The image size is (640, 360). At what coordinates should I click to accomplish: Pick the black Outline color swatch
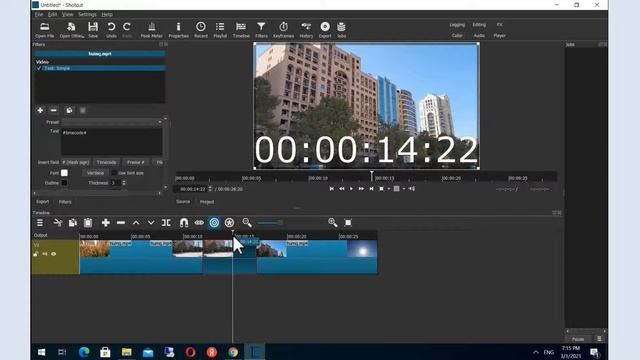coord(64,183)
